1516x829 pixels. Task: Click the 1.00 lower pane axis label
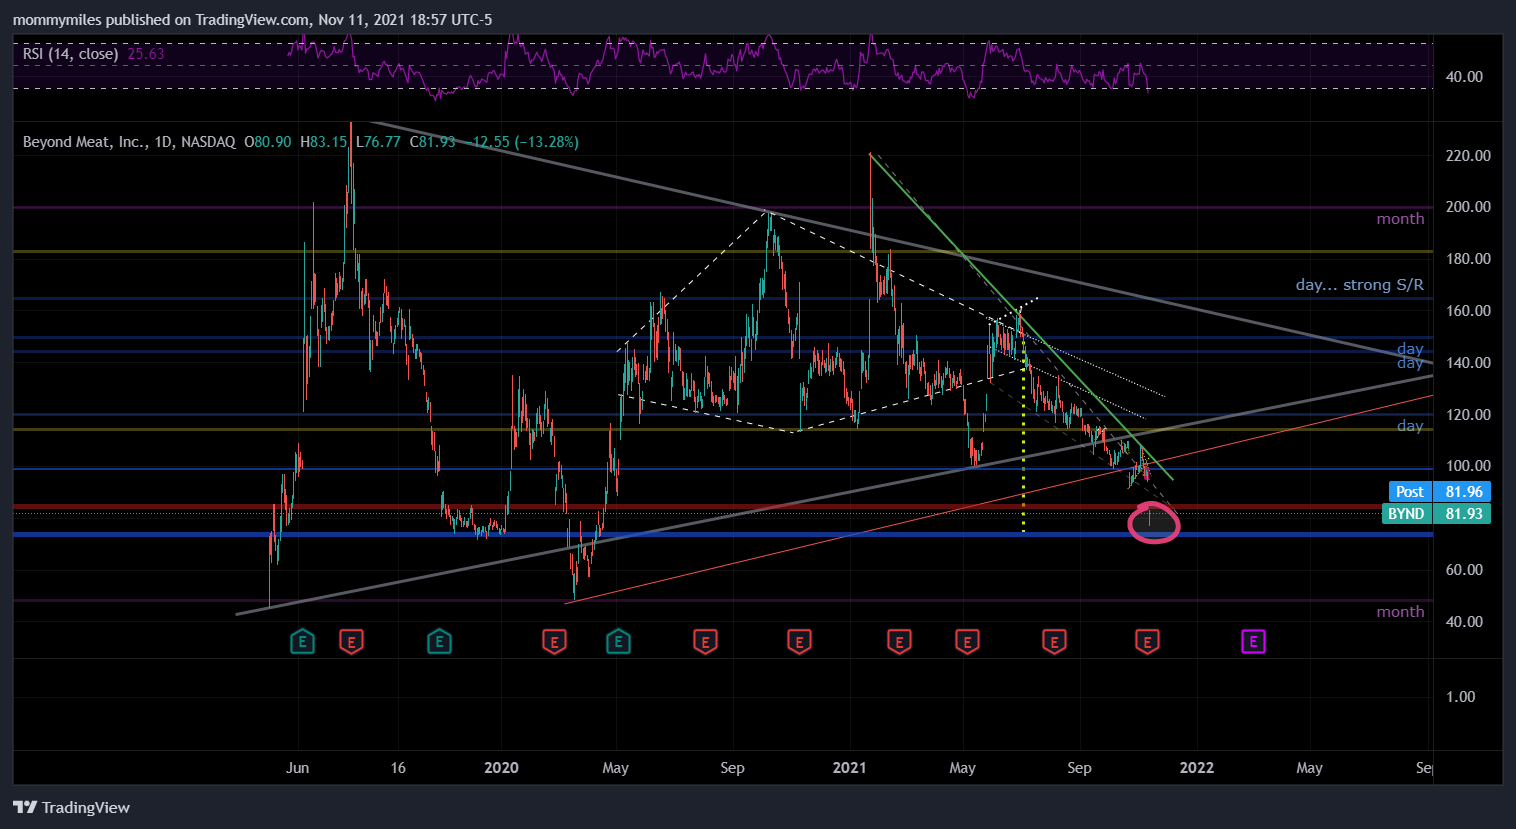point(1460,697)
